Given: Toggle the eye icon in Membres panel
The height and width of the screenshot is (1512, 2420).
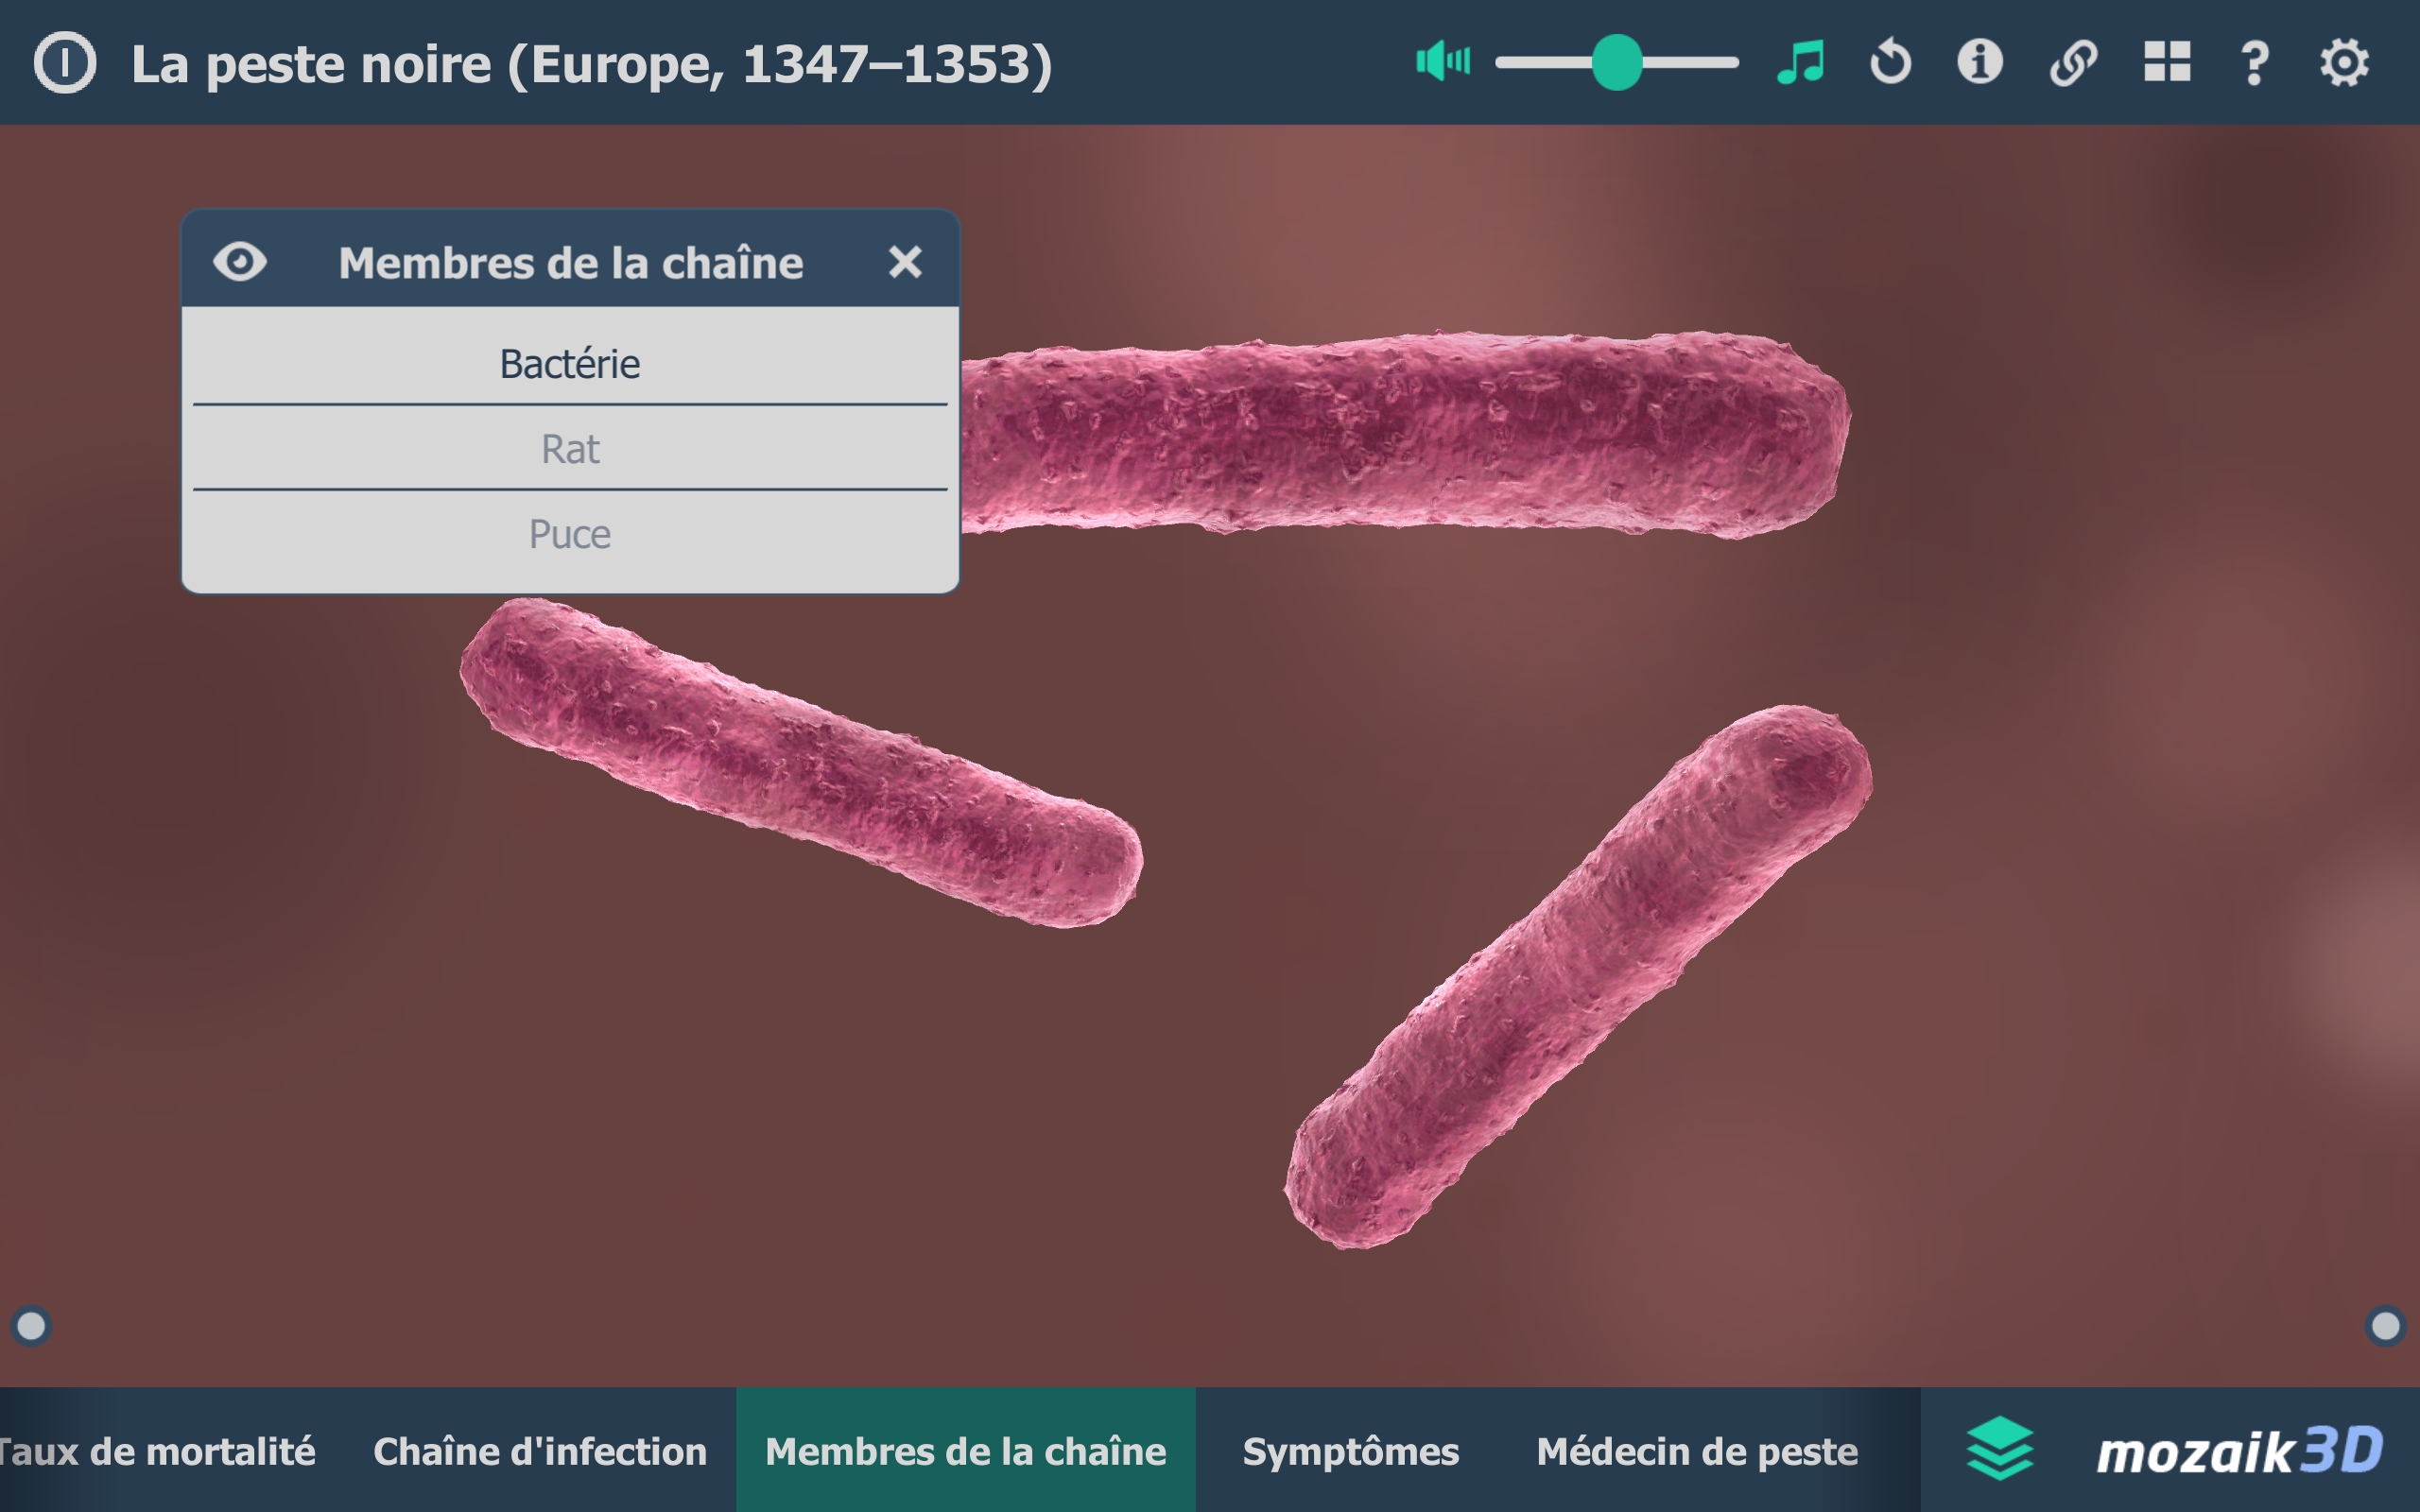Looking at the screenshot, I should coord(240,262).
